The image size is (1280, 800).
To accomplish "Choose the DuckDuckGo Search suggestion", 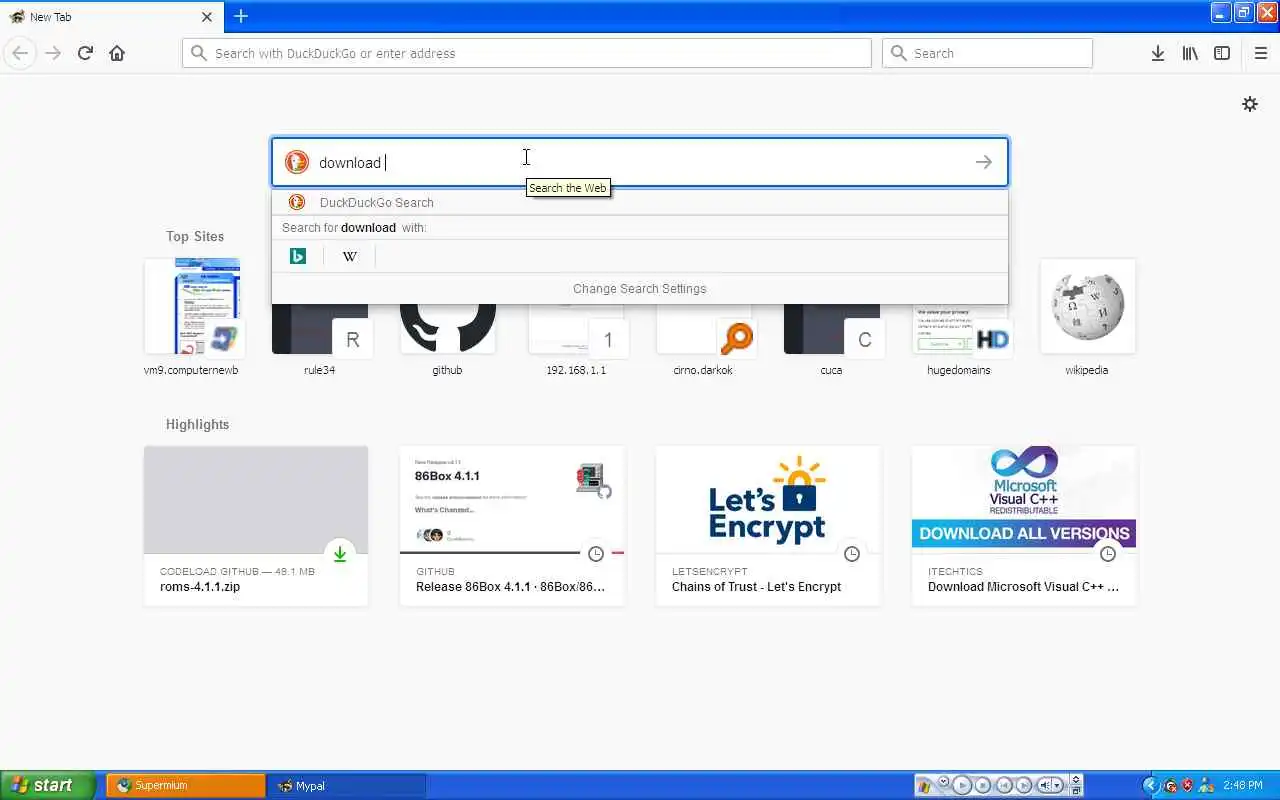I will tap(640, 202).
